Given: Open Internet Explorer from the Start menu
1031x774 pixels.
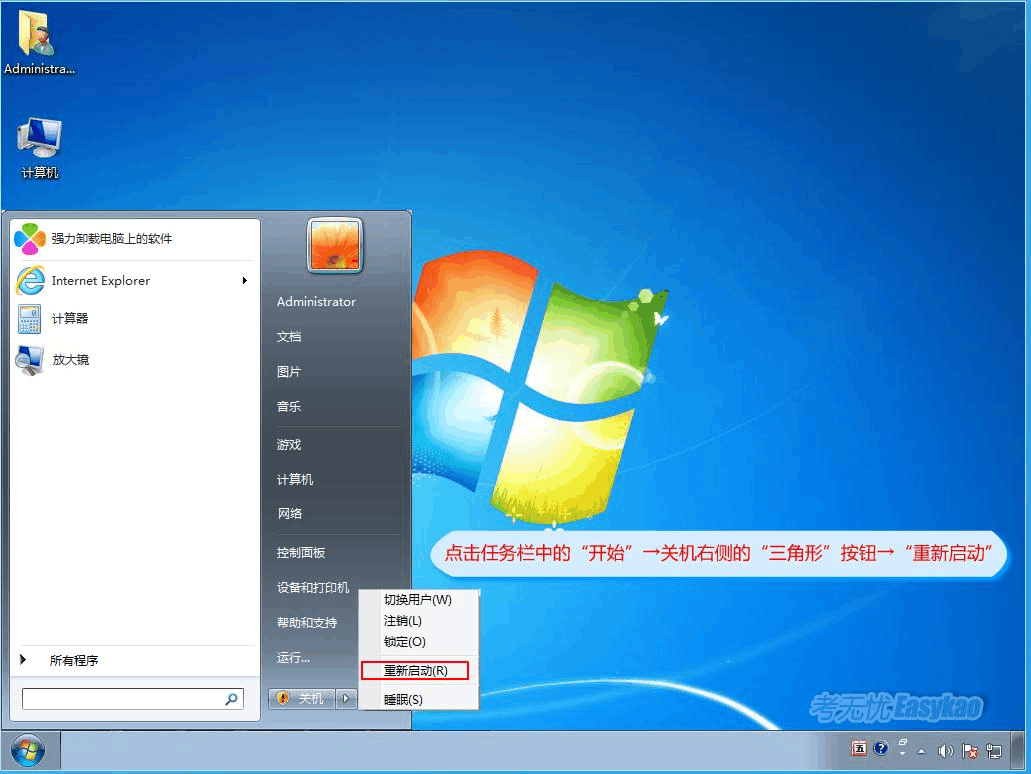Looking at the screenshot, I should pyautogui.click(x=135, y=281).
